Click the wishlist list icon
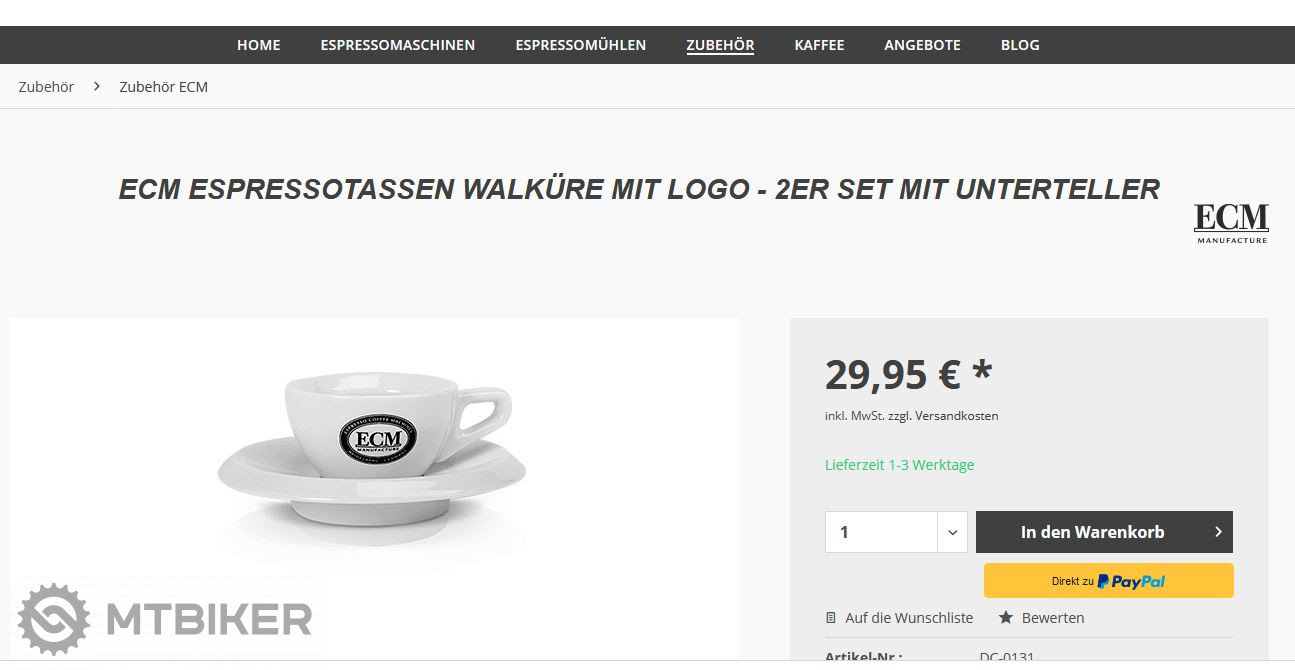 tap(831, 618)
